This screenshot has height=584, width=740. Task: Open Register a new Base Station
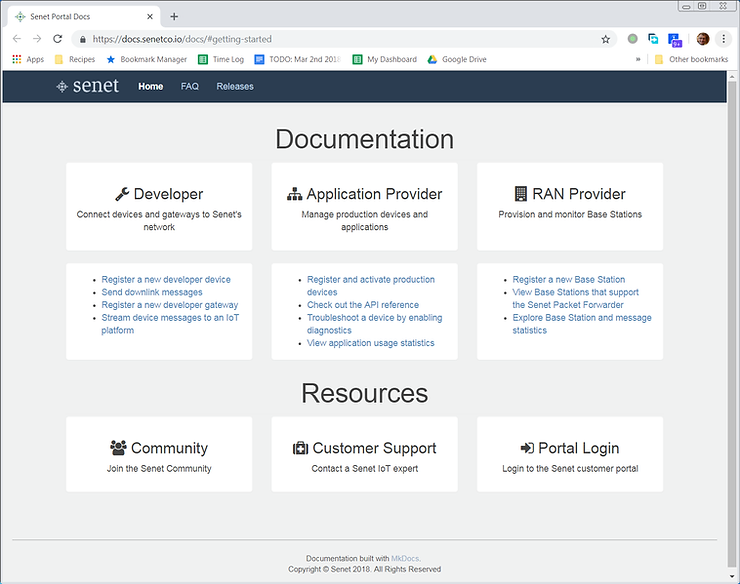pyautogui.click(x=569, y=279)
